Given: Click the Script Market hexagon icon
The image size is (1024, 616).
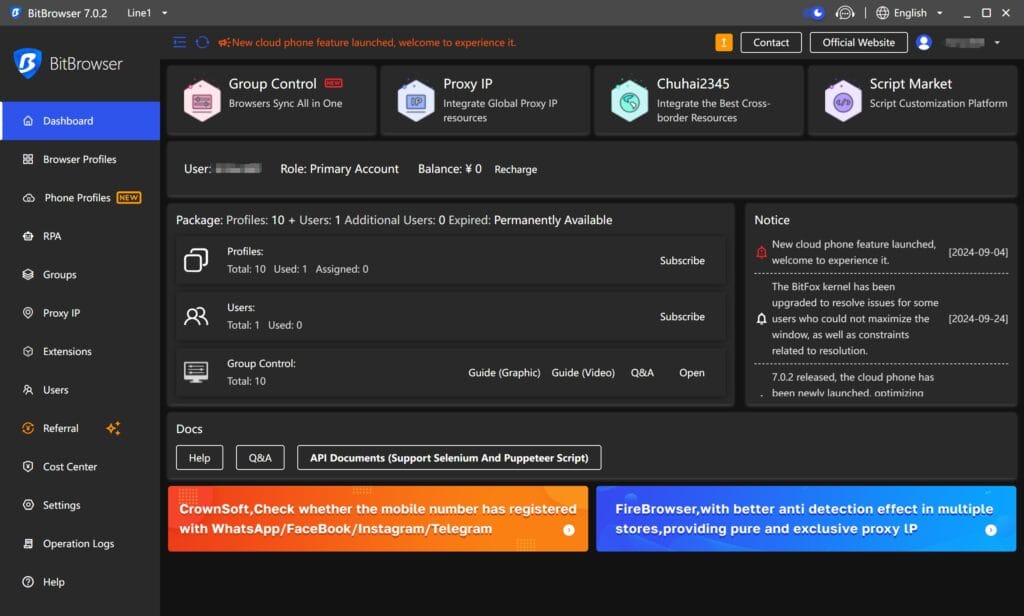Looking at the screenshot, I should click(x=843, y=101).
